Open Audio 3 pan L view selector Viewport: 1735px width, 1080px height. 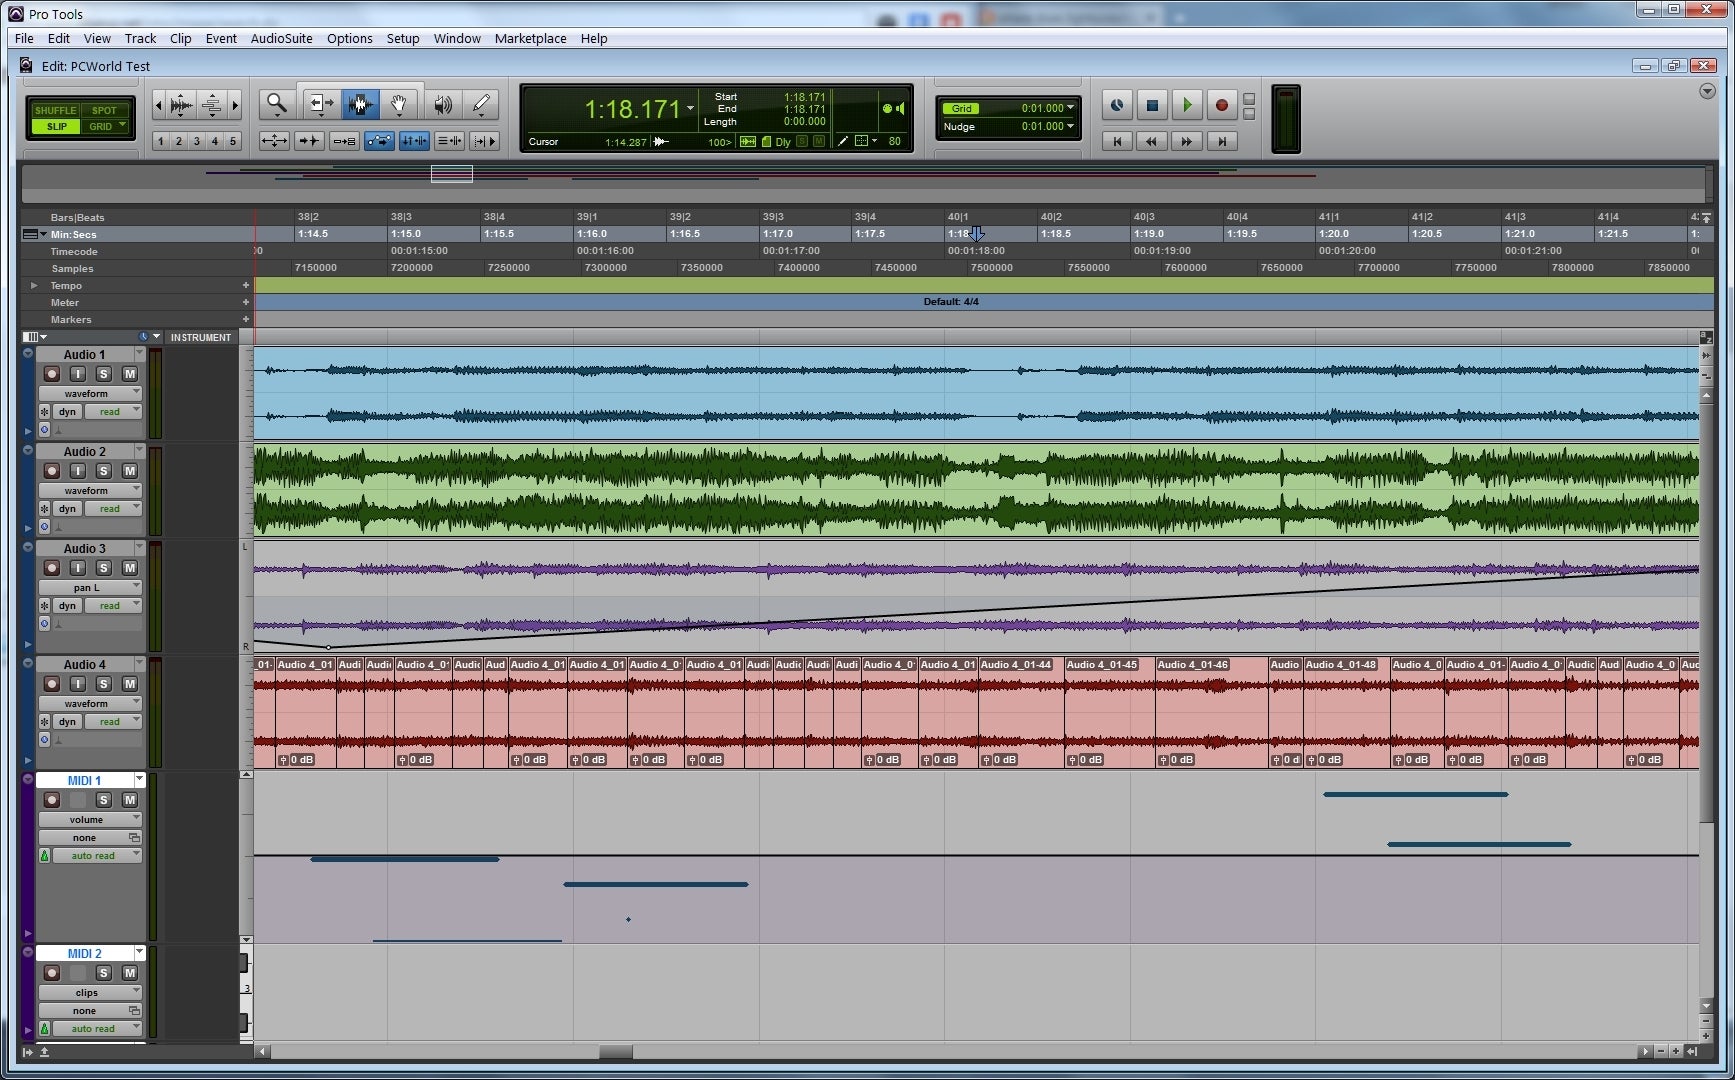pos(90,587)
